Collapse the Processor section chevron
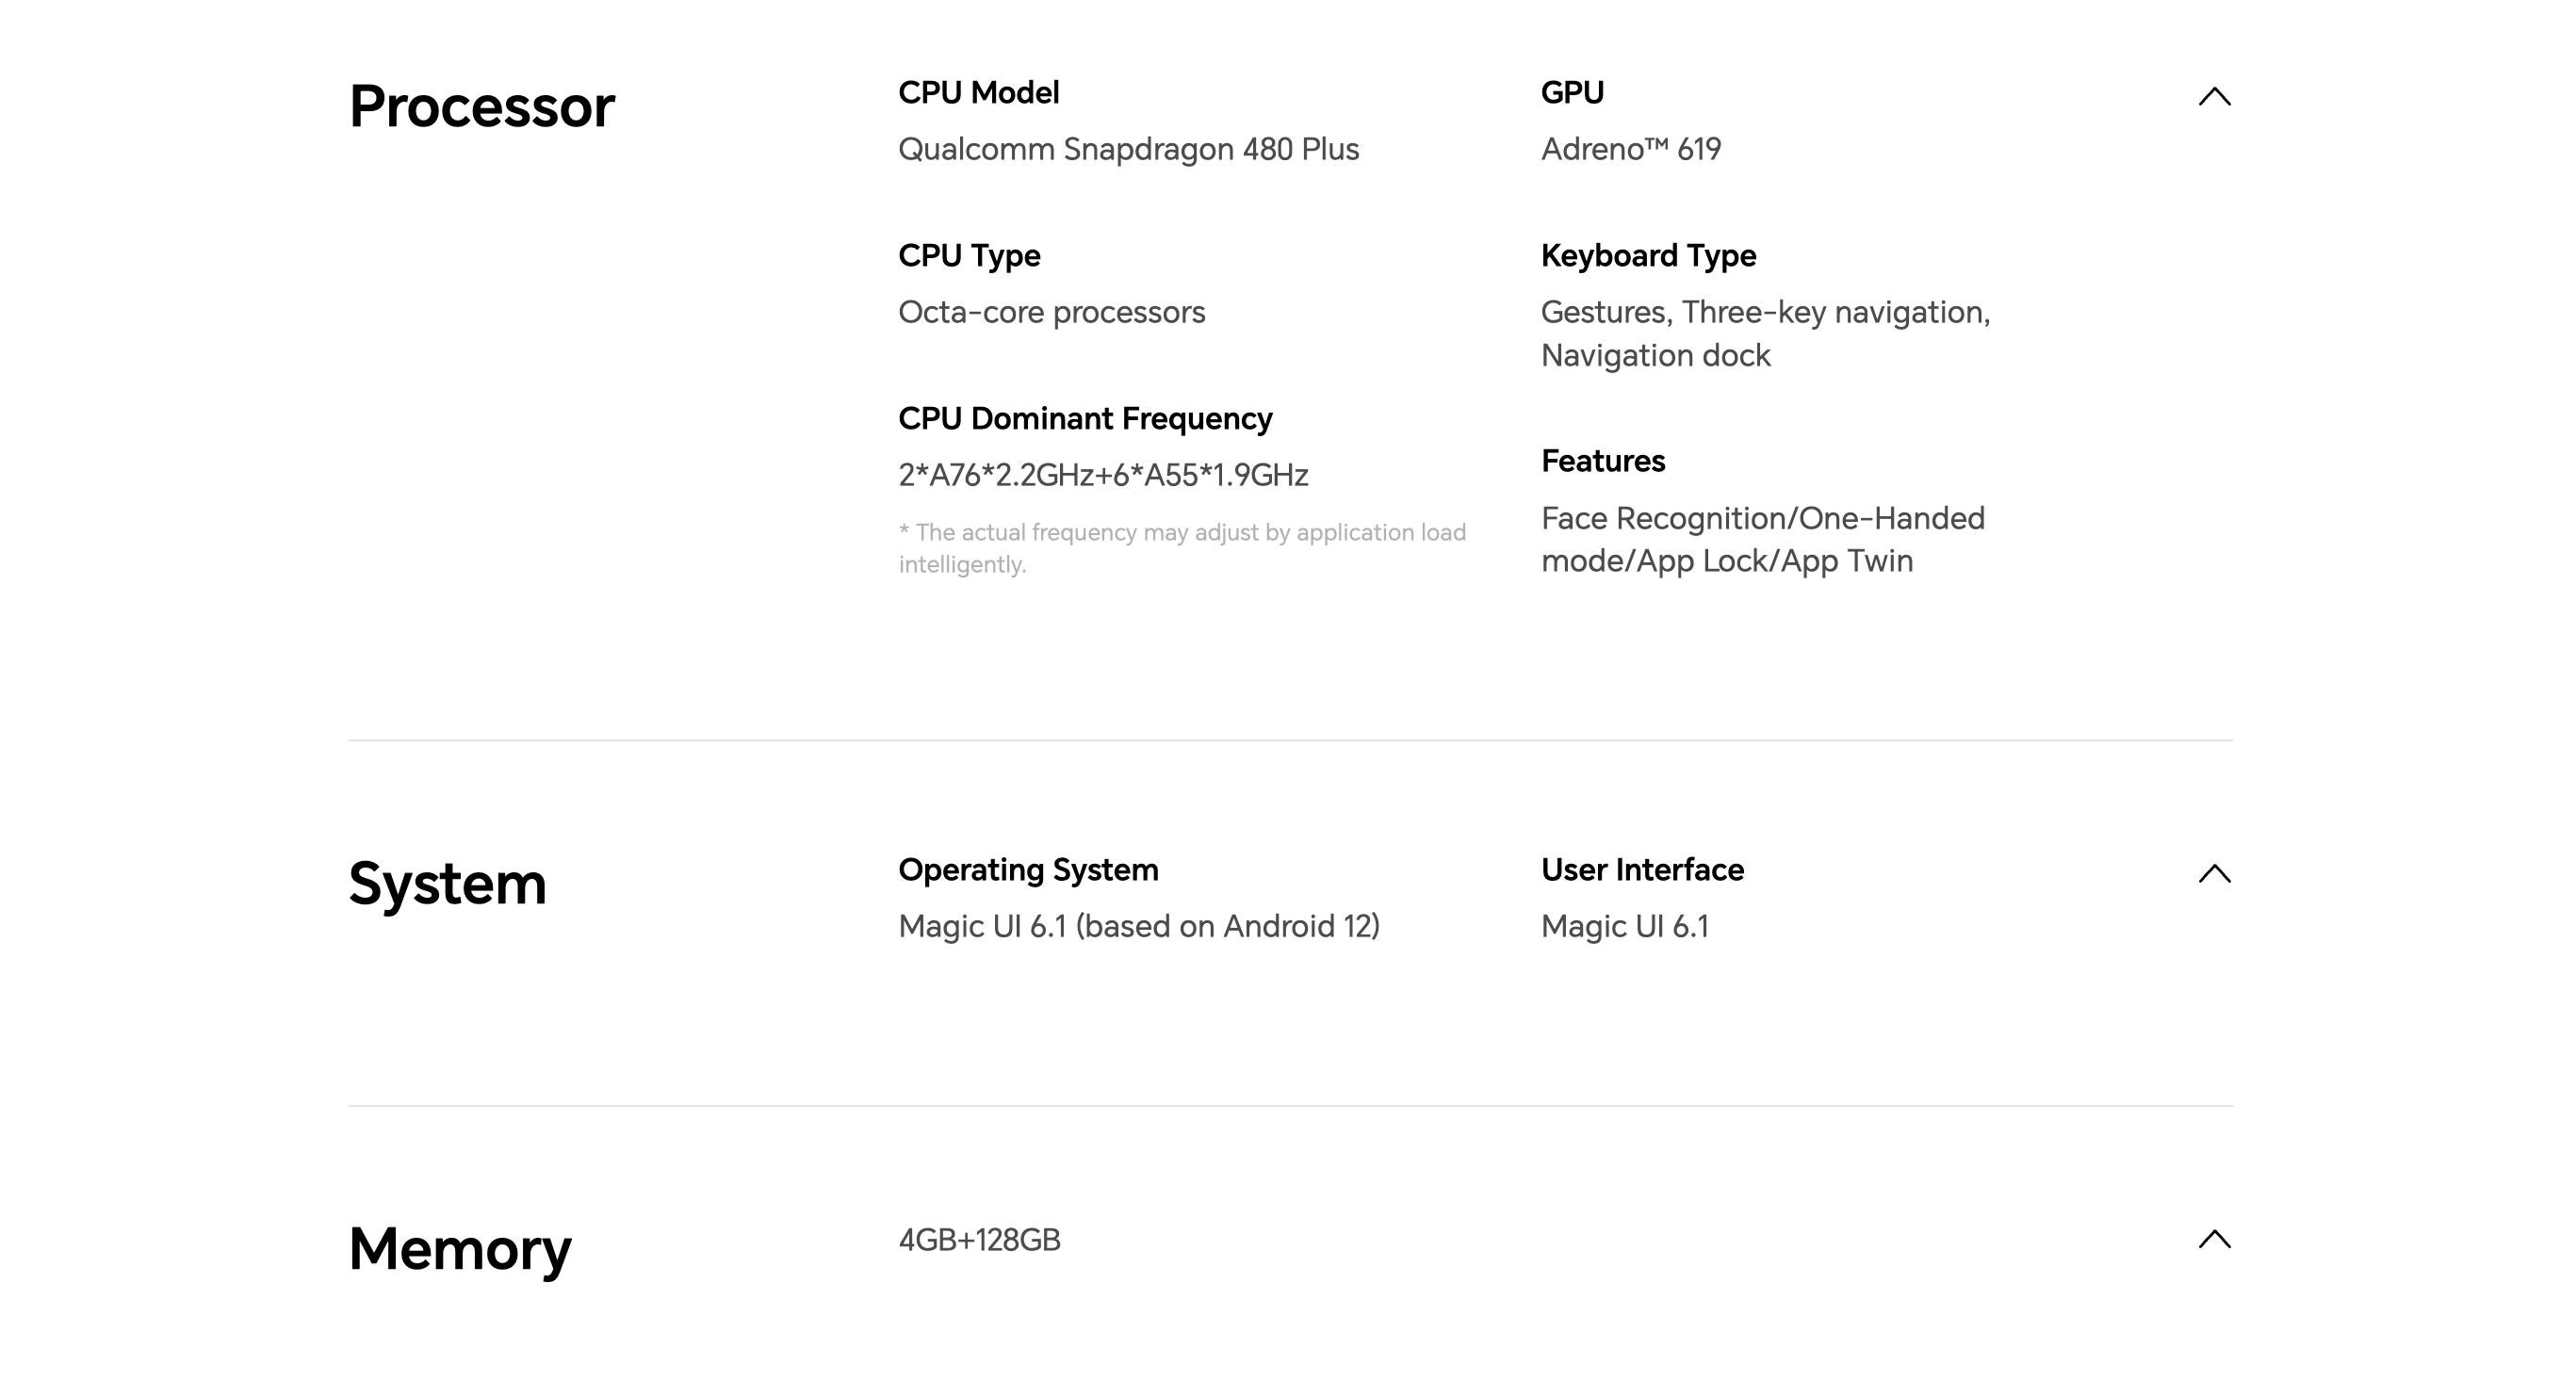 pos(2214,96)
